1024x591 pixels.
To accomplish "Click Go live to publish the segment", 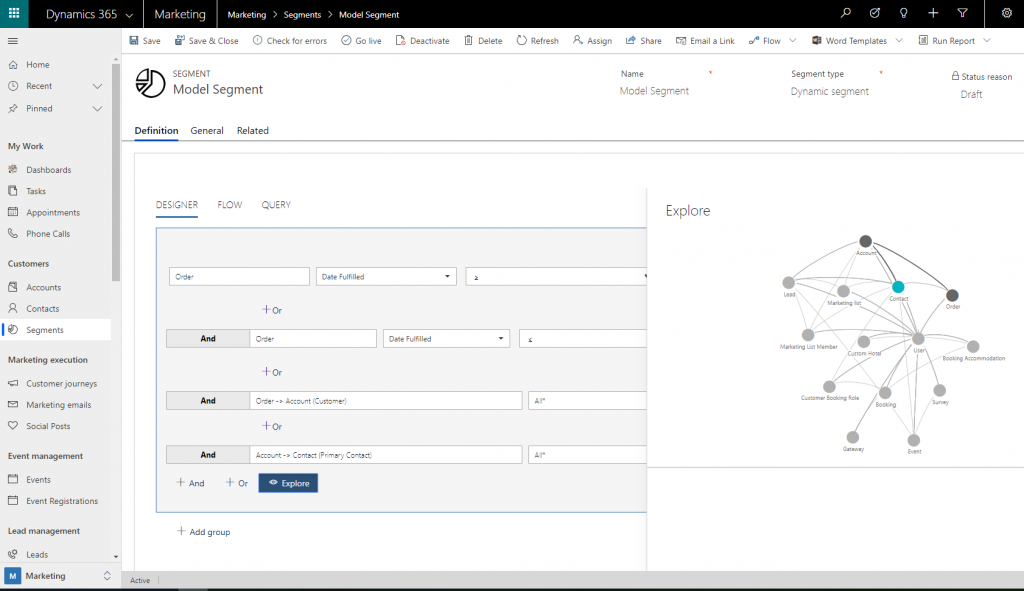I will [x=361, y=40].
